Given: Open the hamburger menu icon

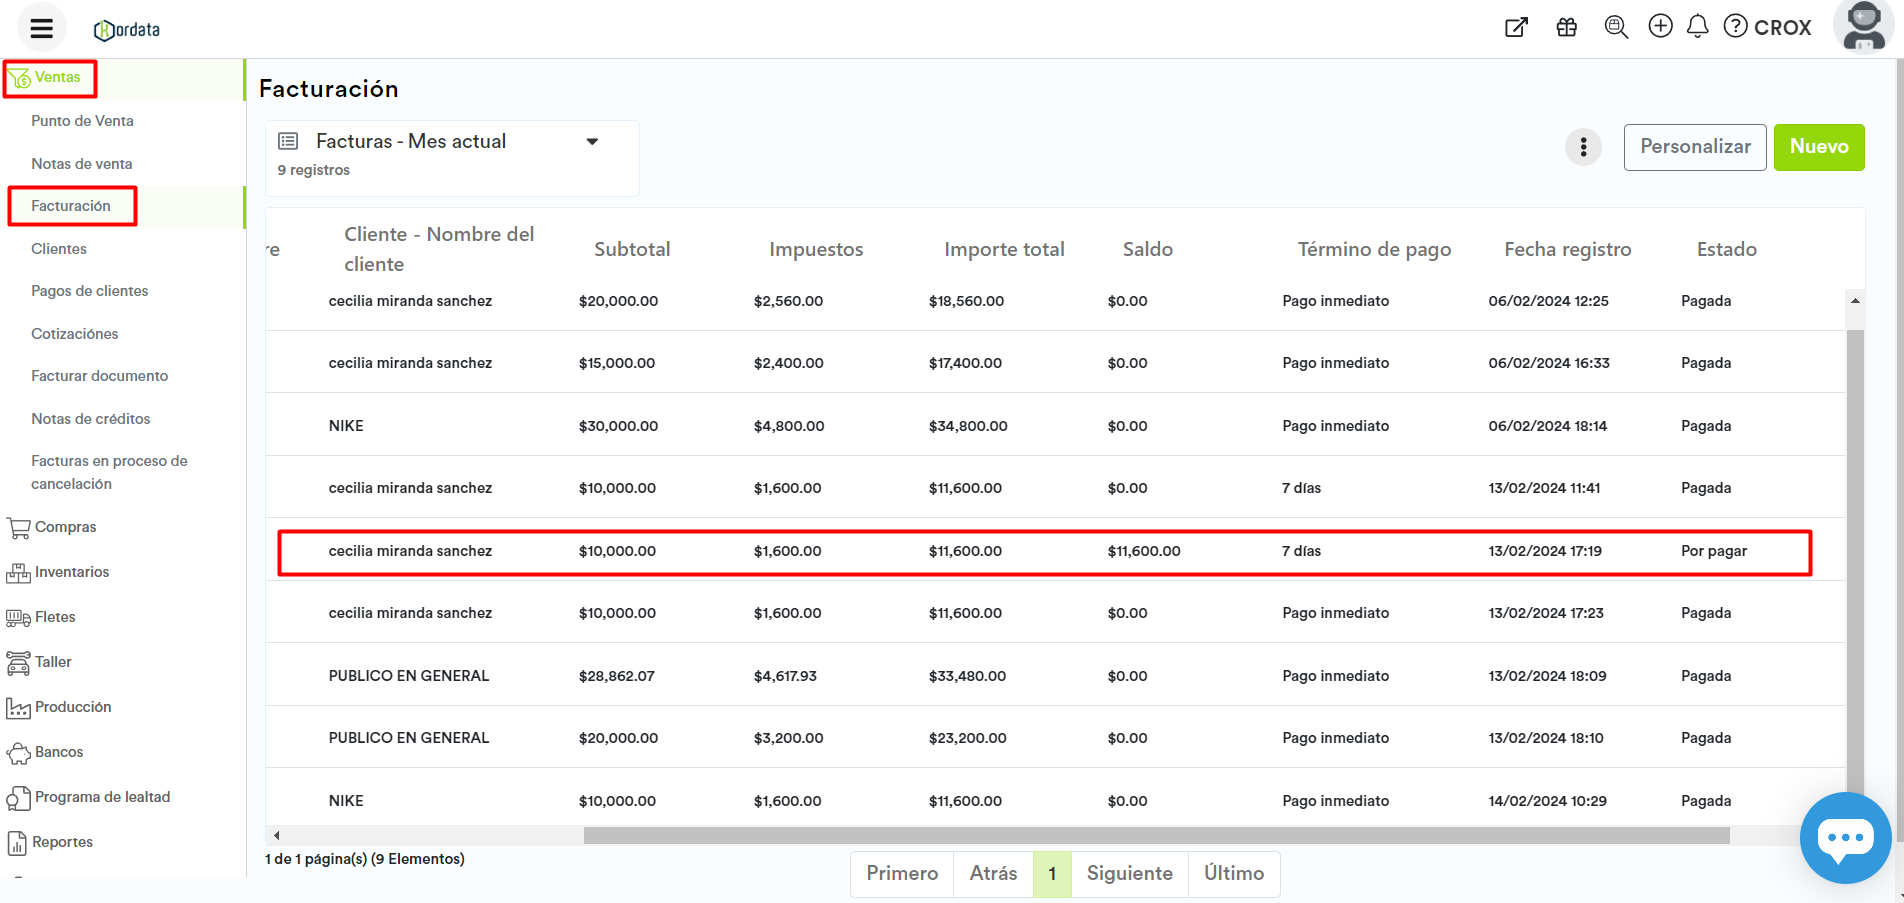Looking at the screenshot, I should (41, 28).
